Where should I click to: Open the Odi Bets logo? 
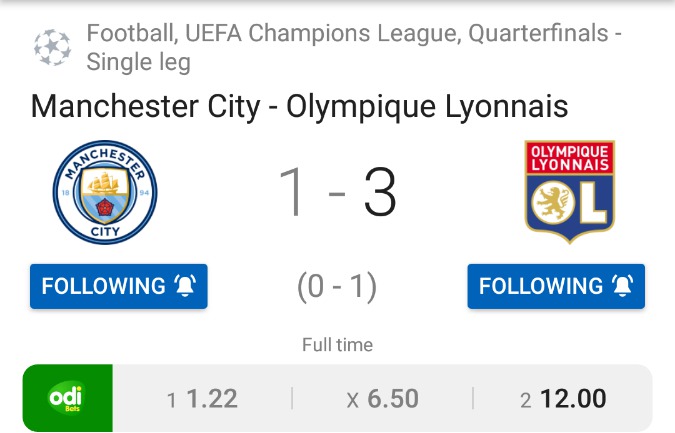[67, 399]
